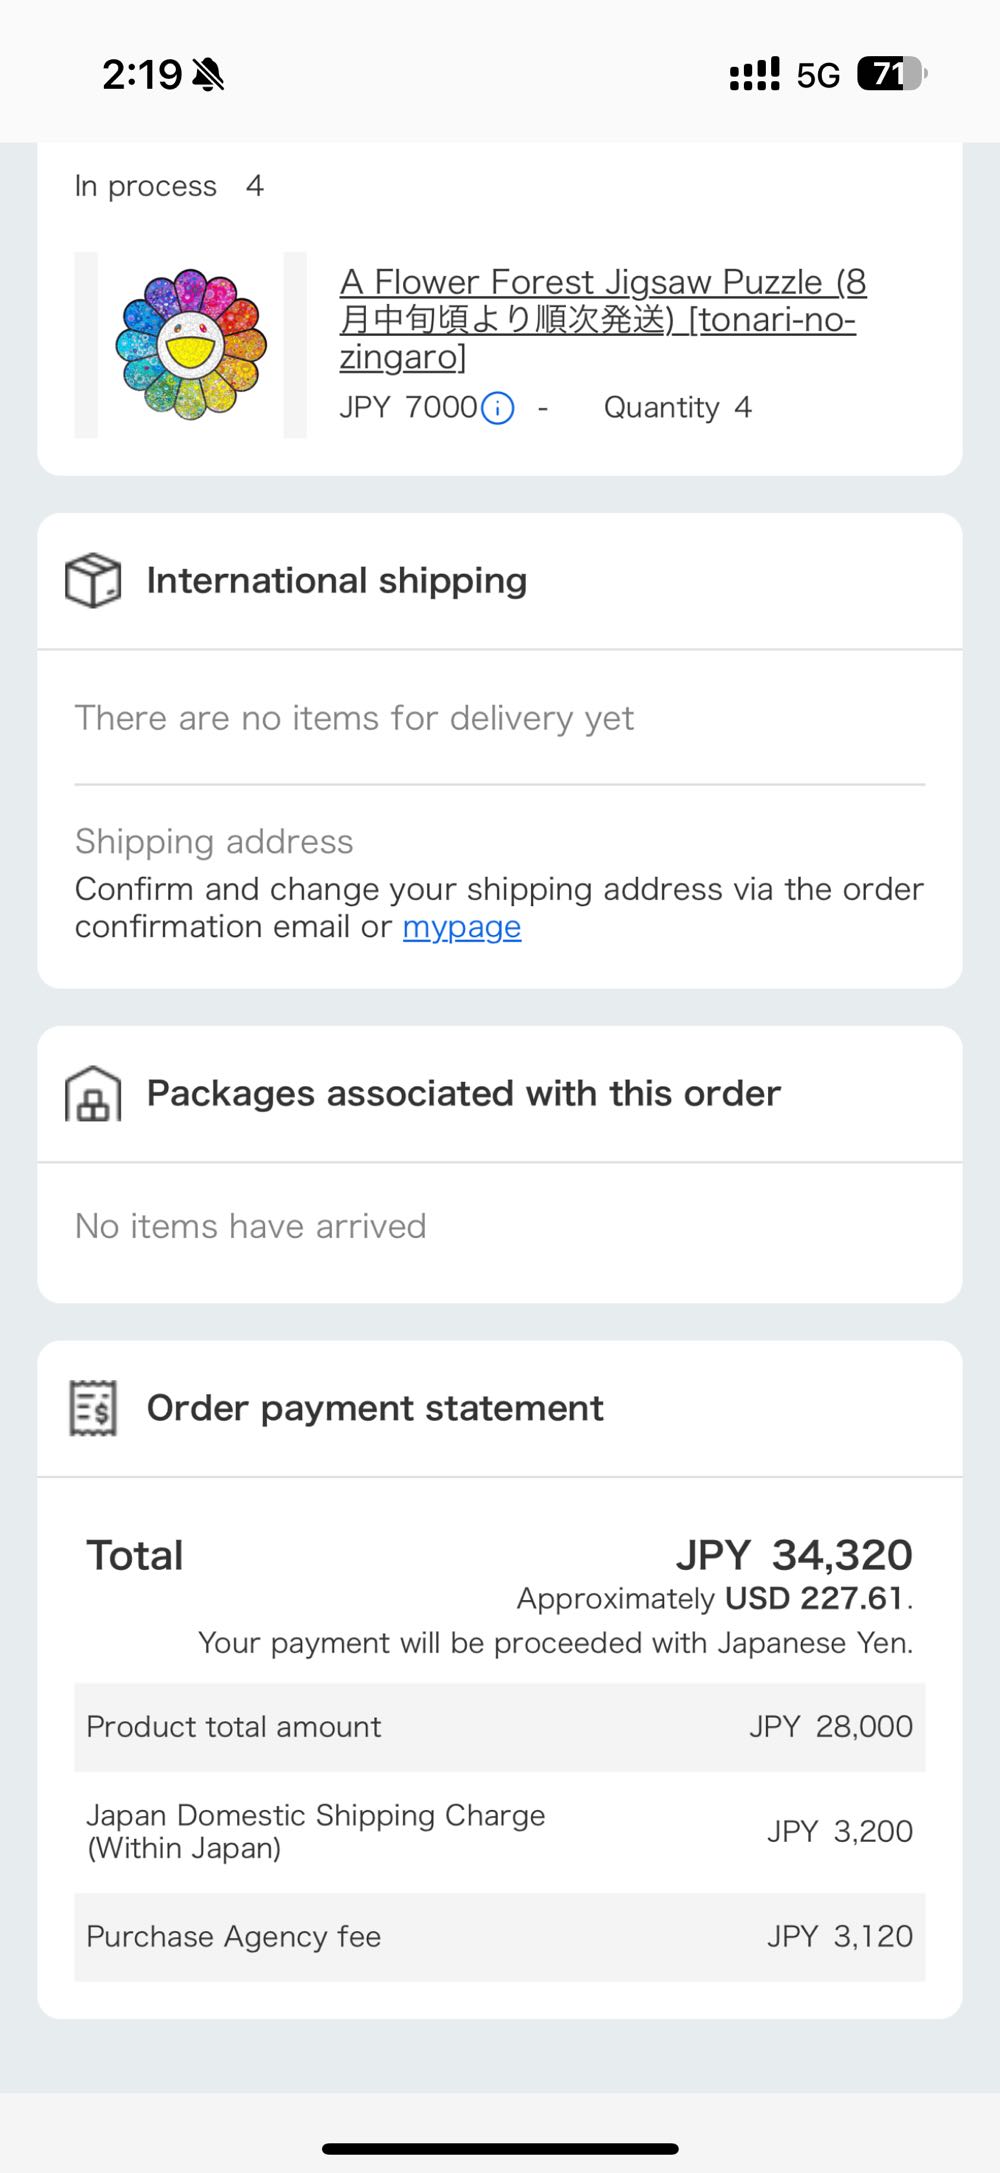Tap the Purchase Agency fee row
The height and width of the screenshot is (2173, 1000).
point(499,1937)
